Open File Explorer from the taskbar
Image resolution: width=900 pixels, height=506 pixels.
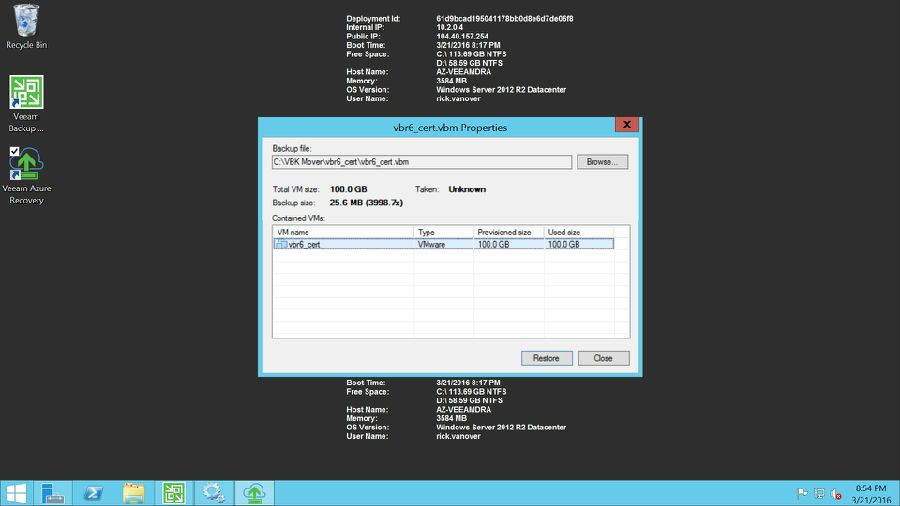pos(134,493)
